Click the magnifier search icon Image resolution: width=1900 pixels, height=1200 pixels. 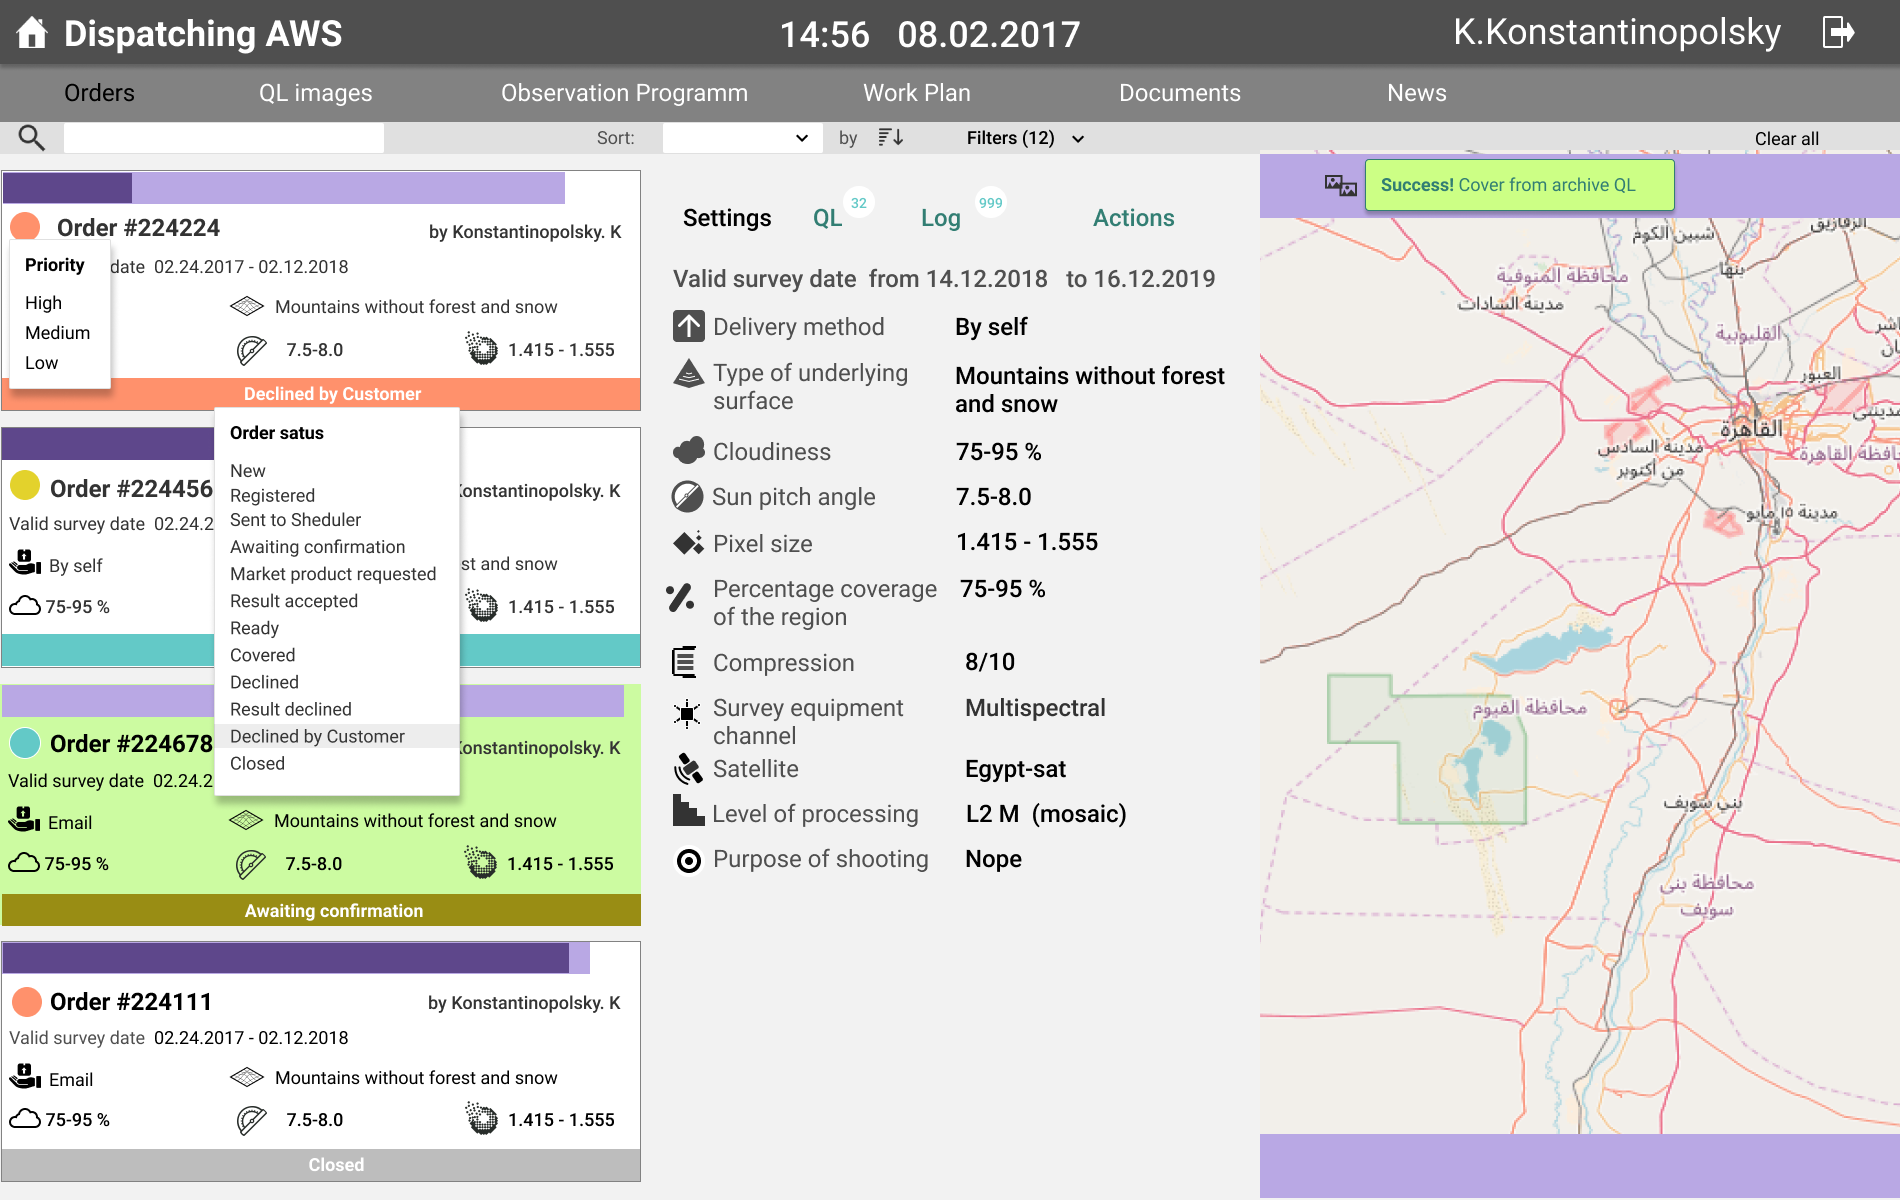click(x=32, y=138)
